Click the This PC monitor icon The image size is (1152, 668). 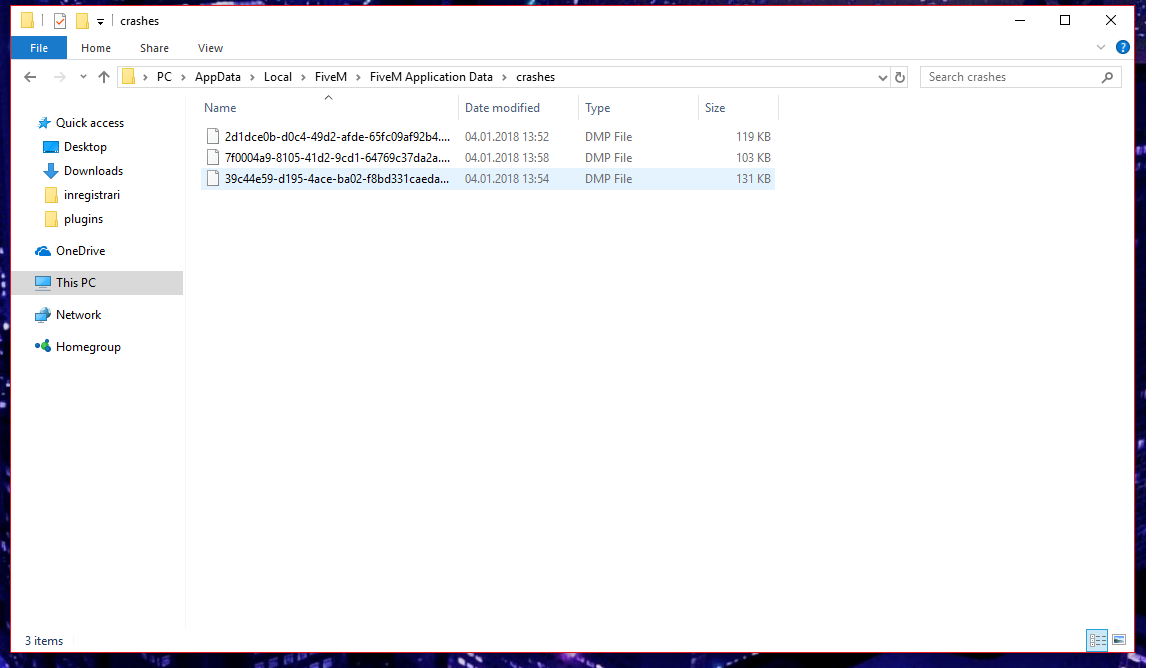coord(43,283)
